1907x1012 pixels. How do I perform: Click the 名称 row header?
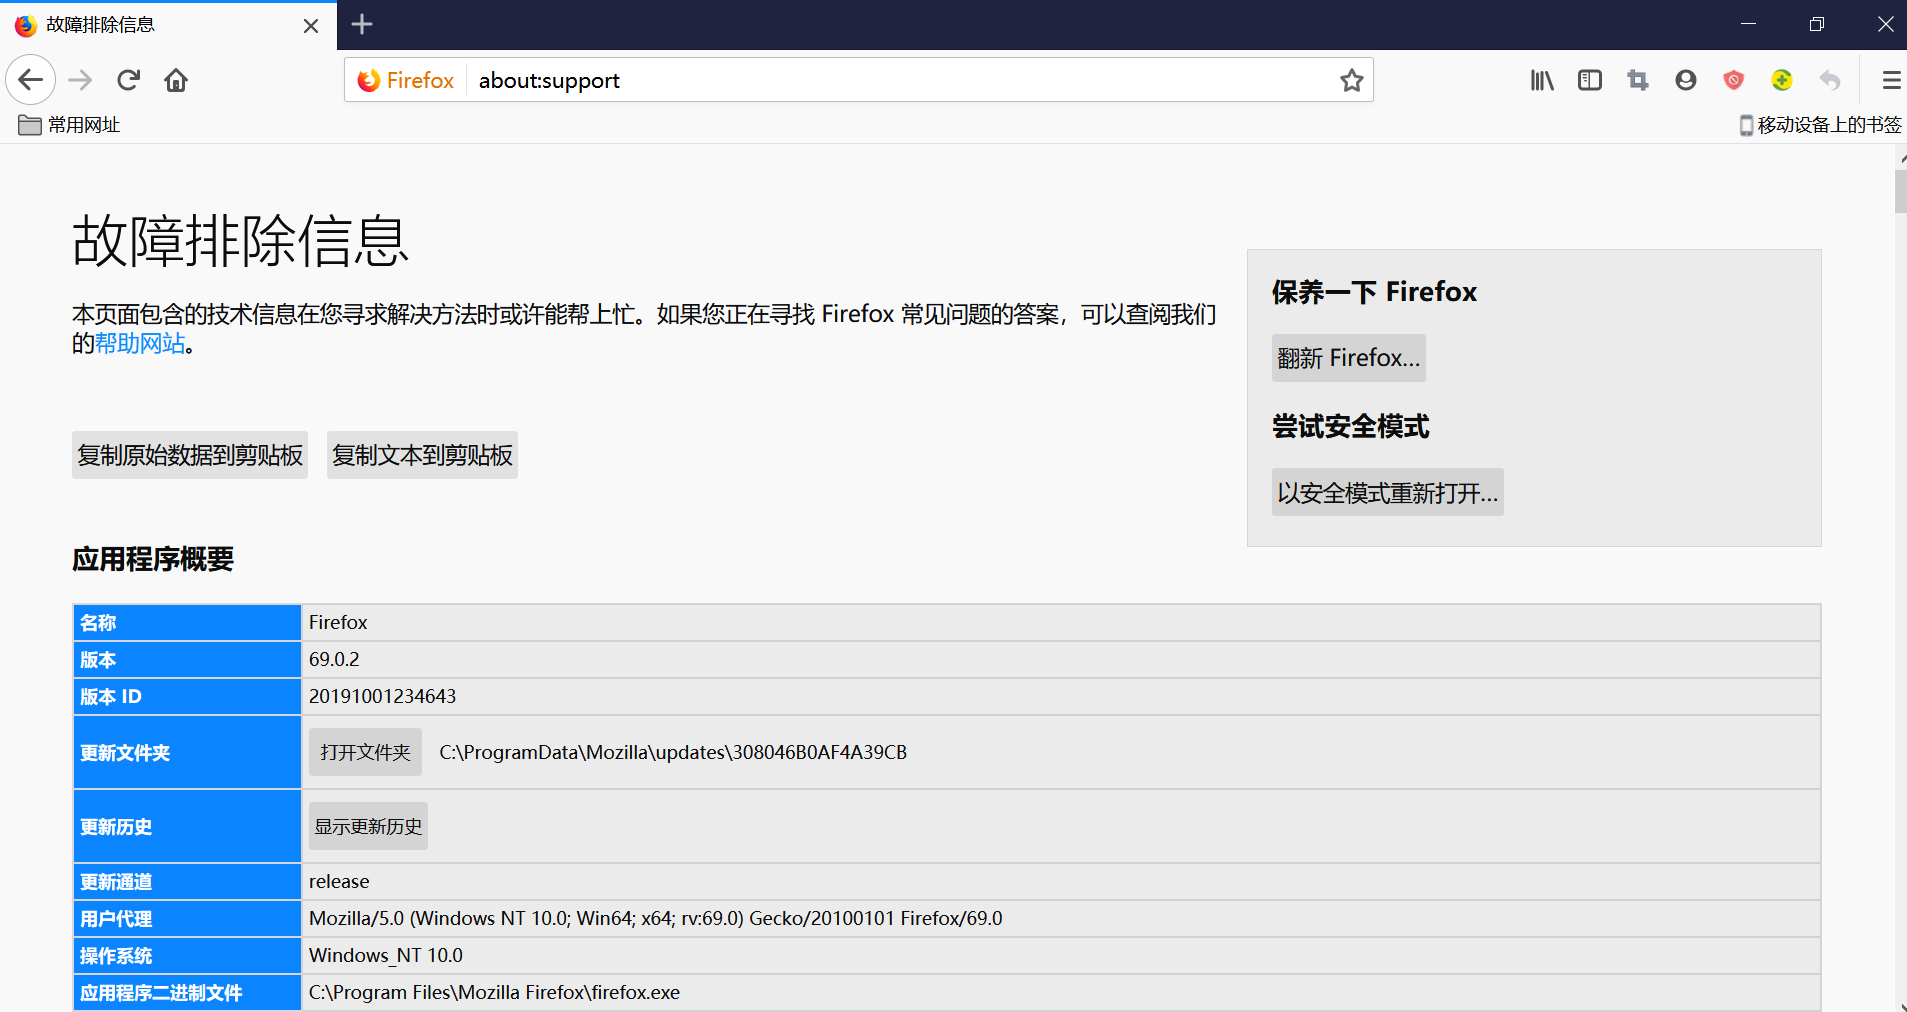coord(187,622)
